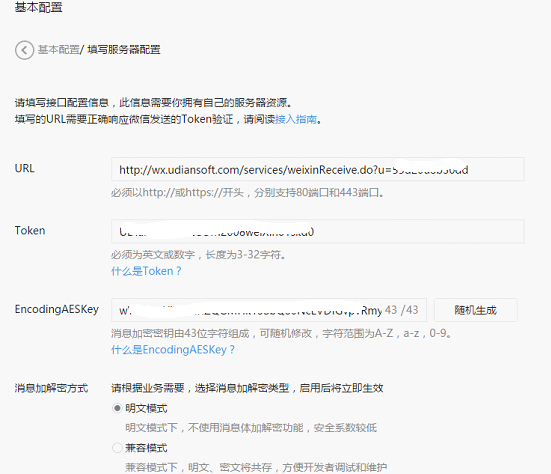The width and height of the screenshot is (551, 474).
Task: Click the 随机生成 button
Action: point(475,310)
